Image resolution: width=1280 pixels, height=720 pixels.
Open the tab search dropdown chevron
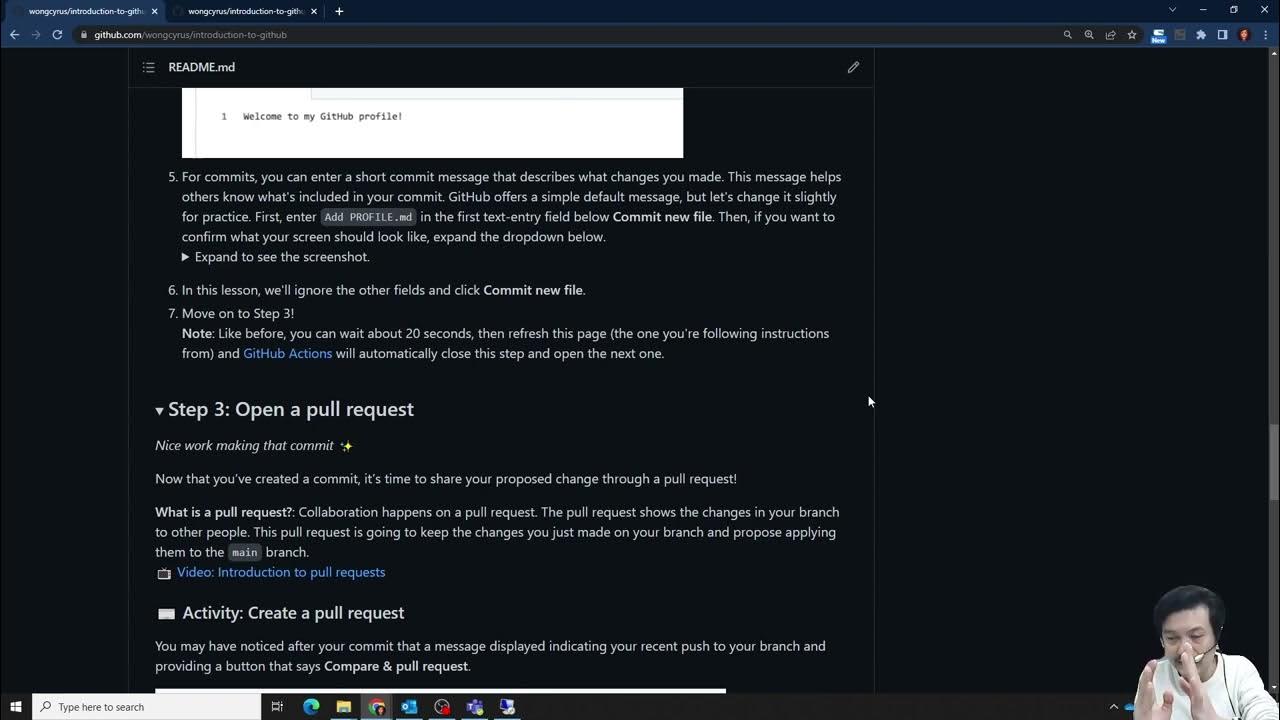pyautogui.click(x=1172, y=10)
